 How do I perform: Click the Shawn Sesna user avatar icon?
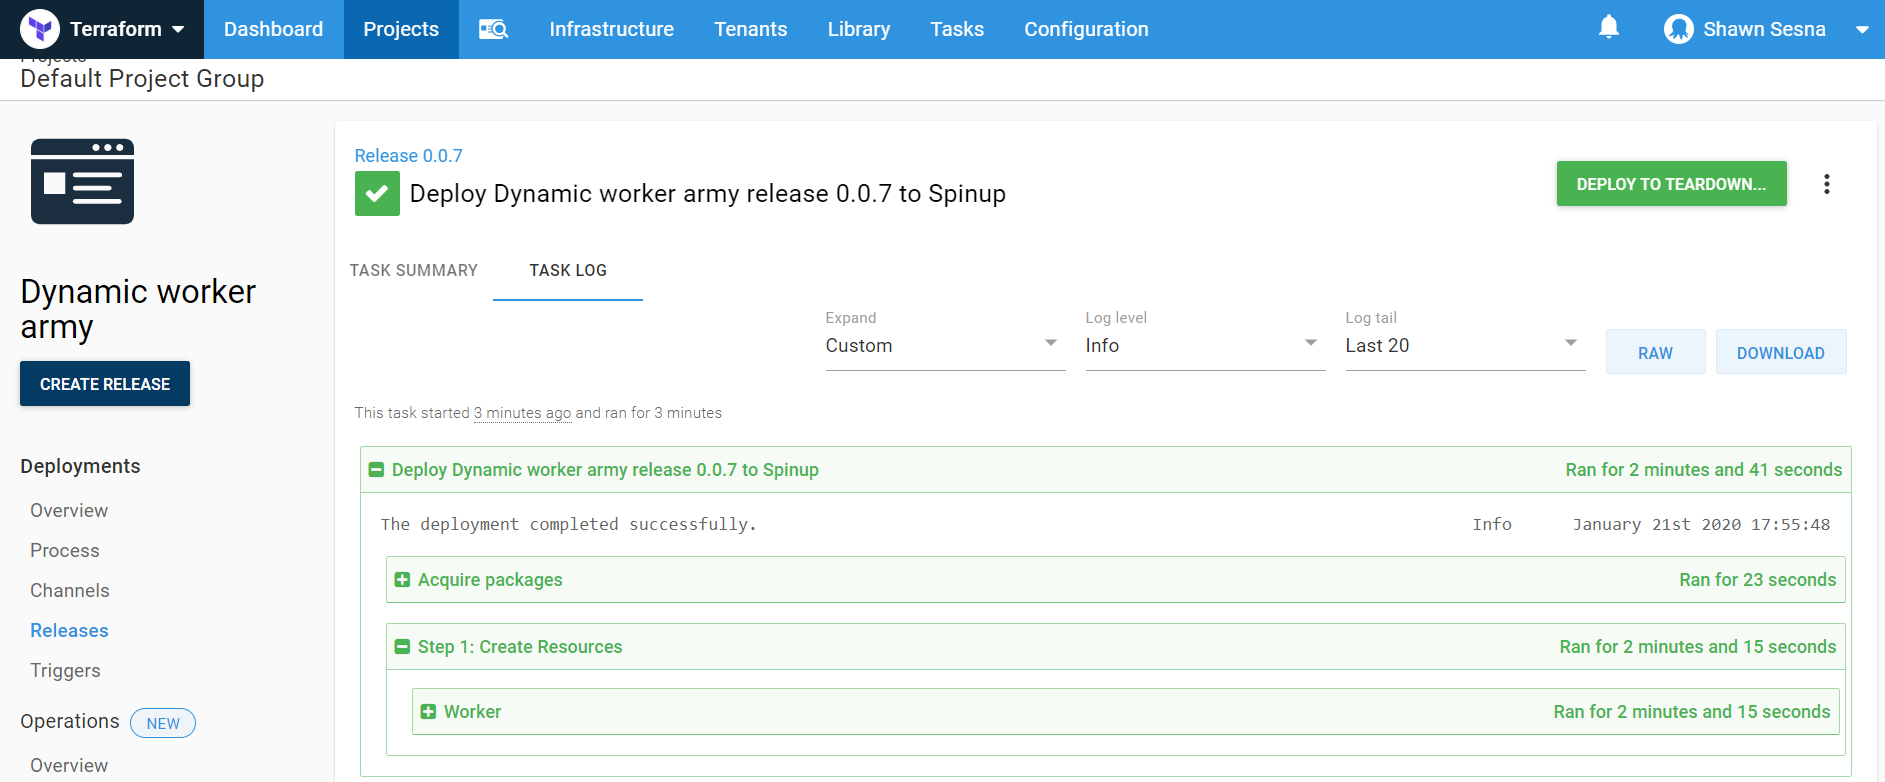point(1678,29)
